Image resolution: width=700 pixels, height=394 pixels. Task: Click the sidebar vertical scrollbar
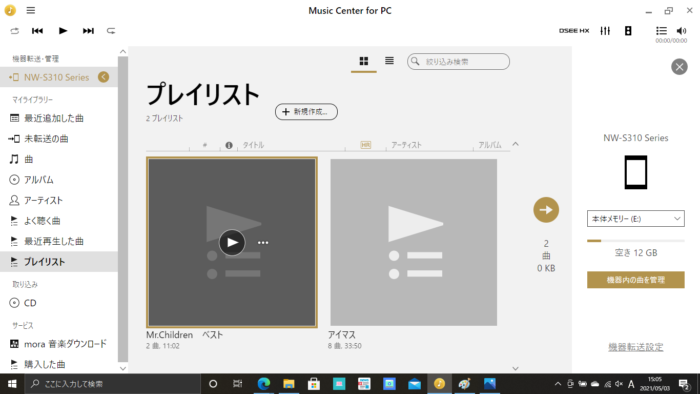(x=123, y=209)
